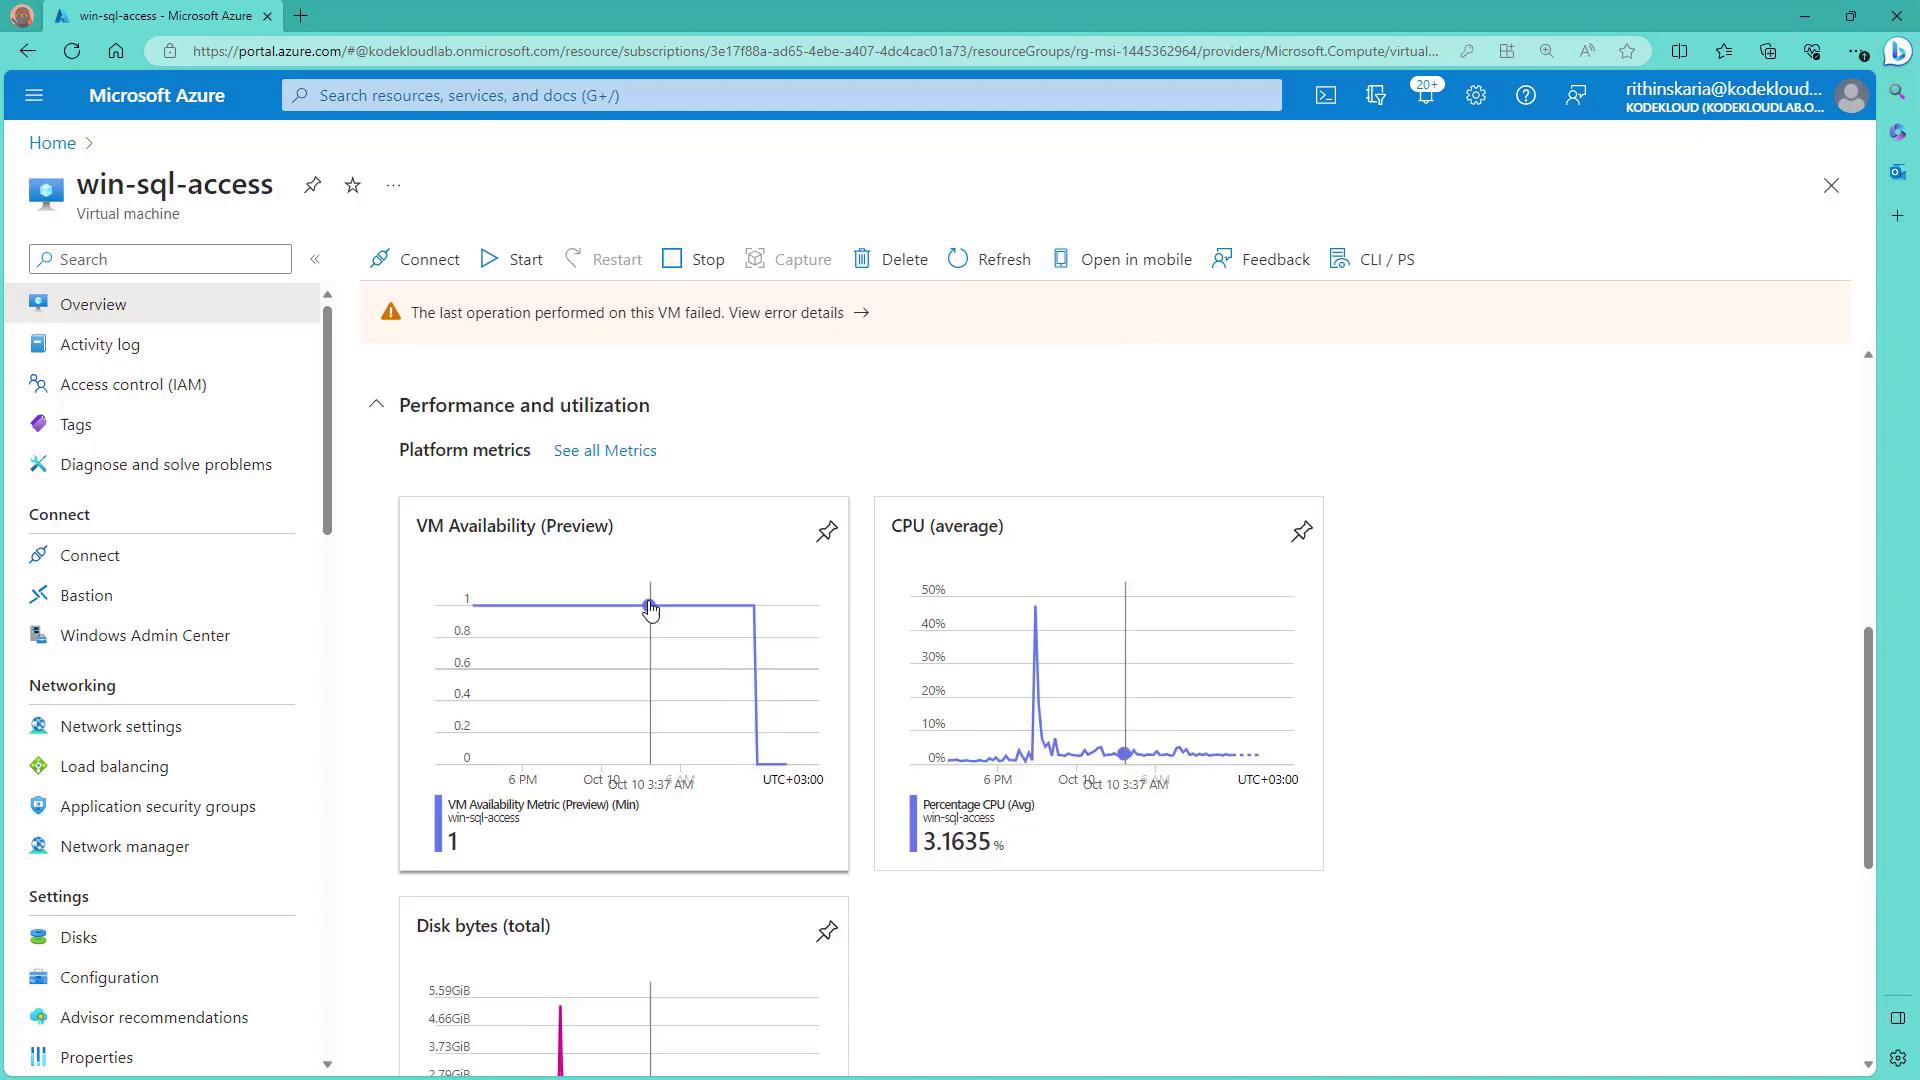Select Network settings menu item
This screenshot has width=1920, height=1080.
tap(120, 726)
